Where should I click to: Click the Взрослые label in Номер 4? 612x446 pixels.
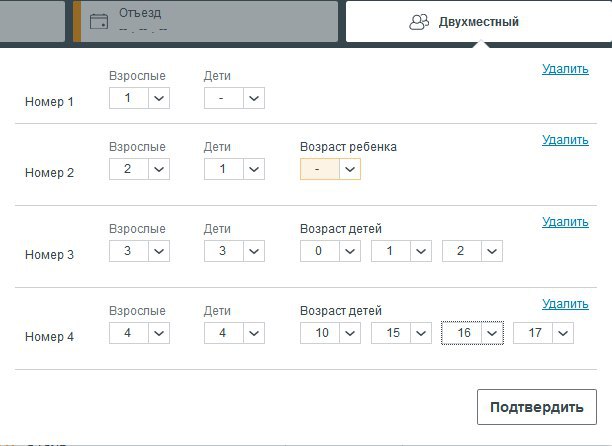click(x=137, y=311)
